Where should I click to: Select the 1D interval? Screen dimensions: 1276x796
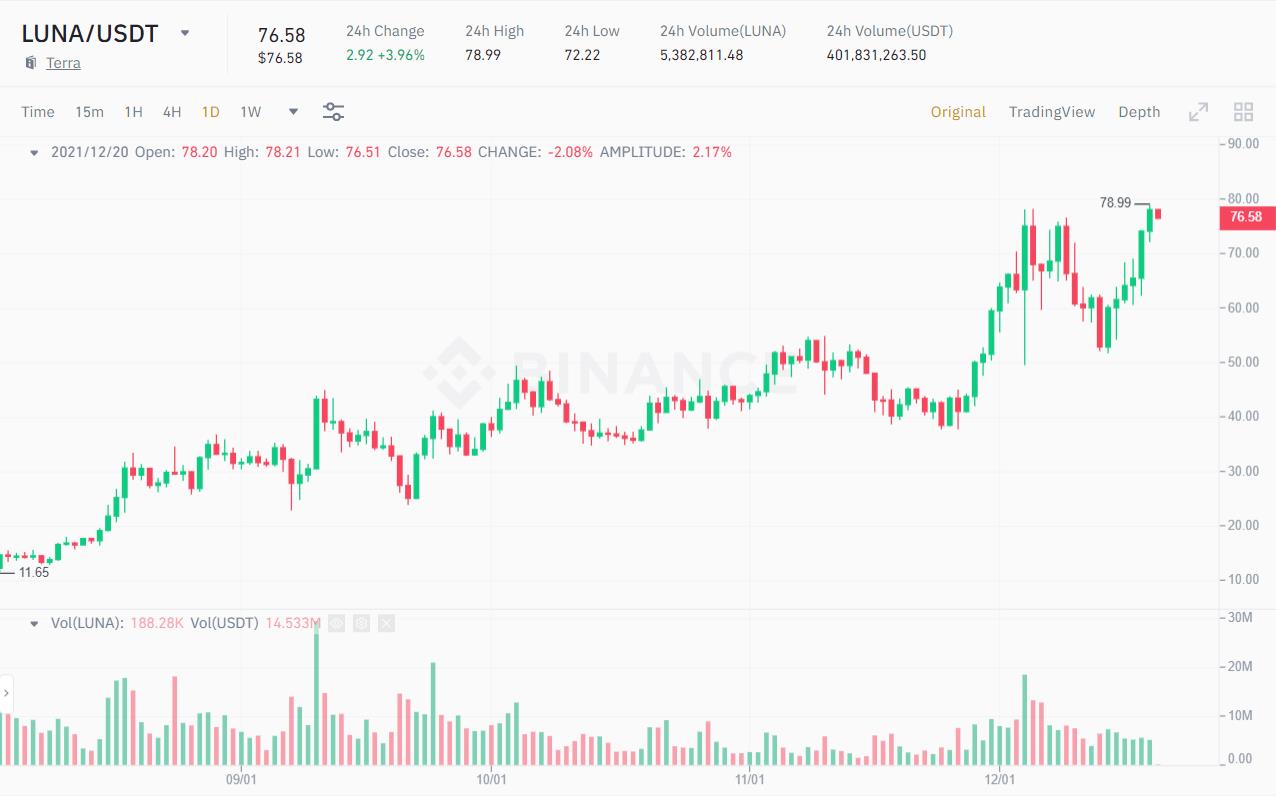(210, 112)
